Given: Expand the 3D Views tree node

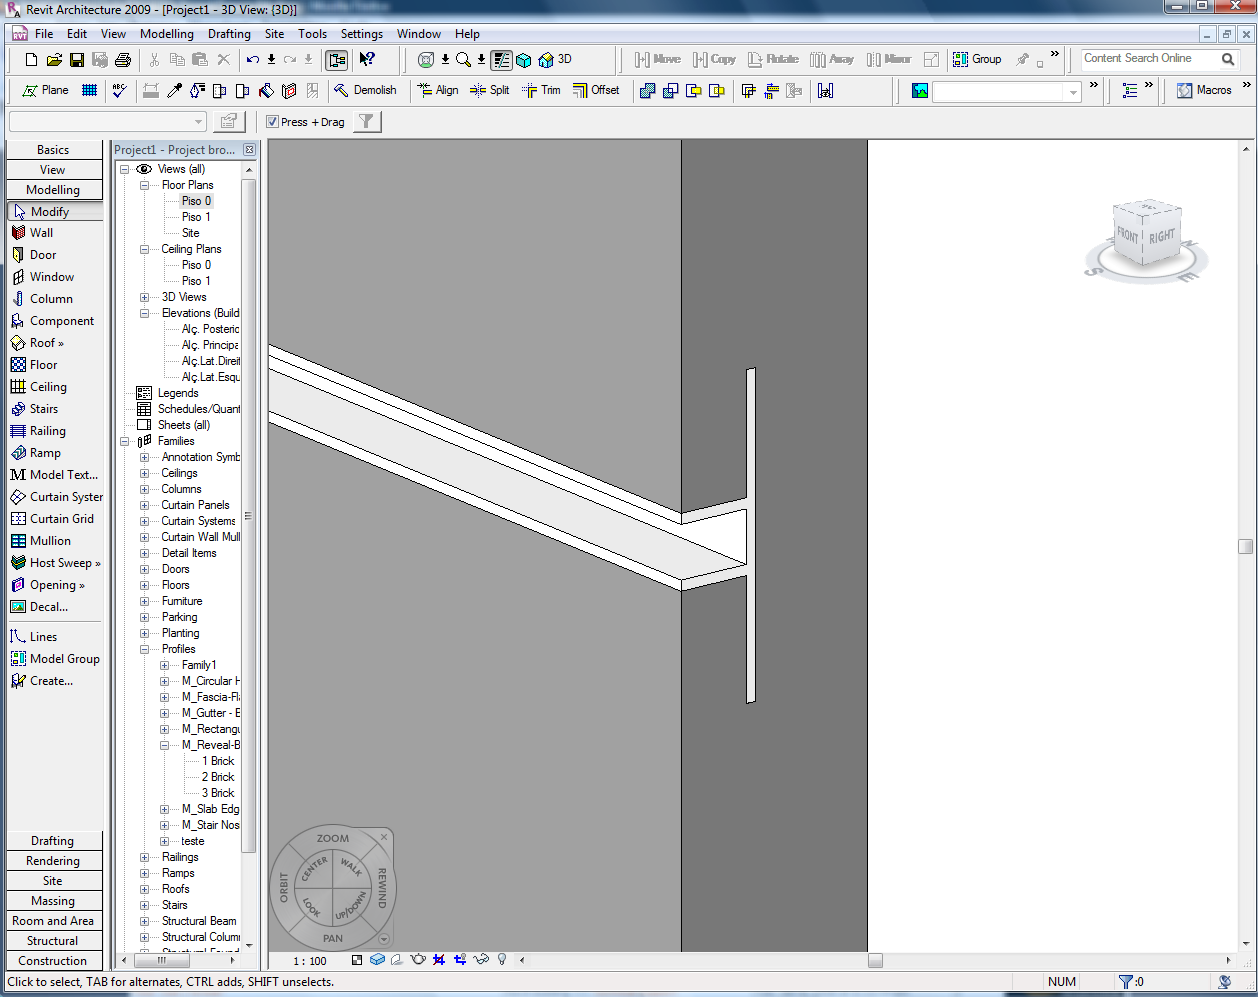Looking at the screenshot, I should (x=144, y=297).
